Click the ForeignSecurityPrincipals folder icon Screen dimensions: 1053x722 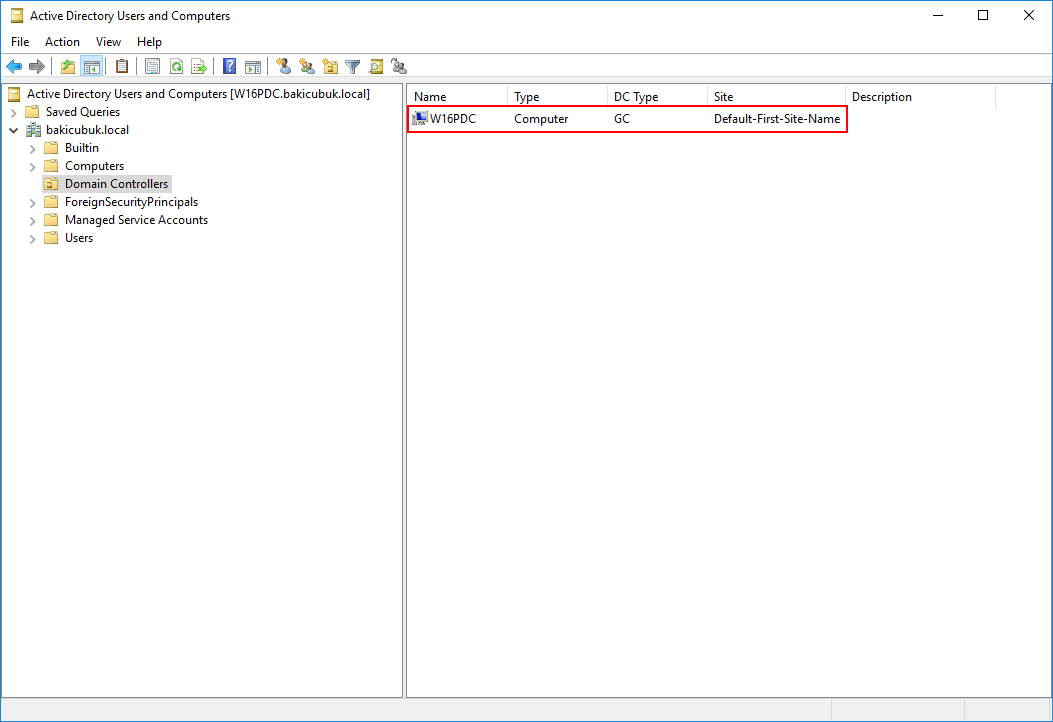51,202
